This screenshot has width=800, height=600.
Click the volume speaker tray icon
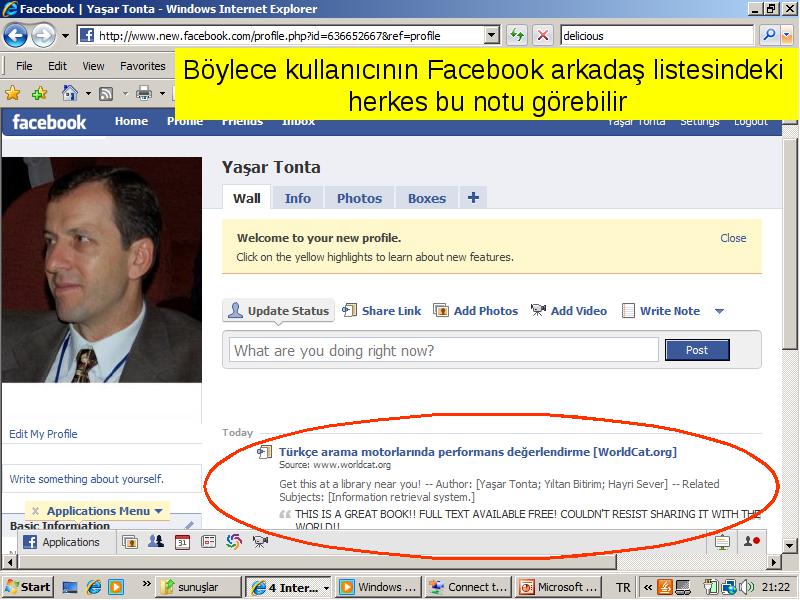(x=745, y=587)
